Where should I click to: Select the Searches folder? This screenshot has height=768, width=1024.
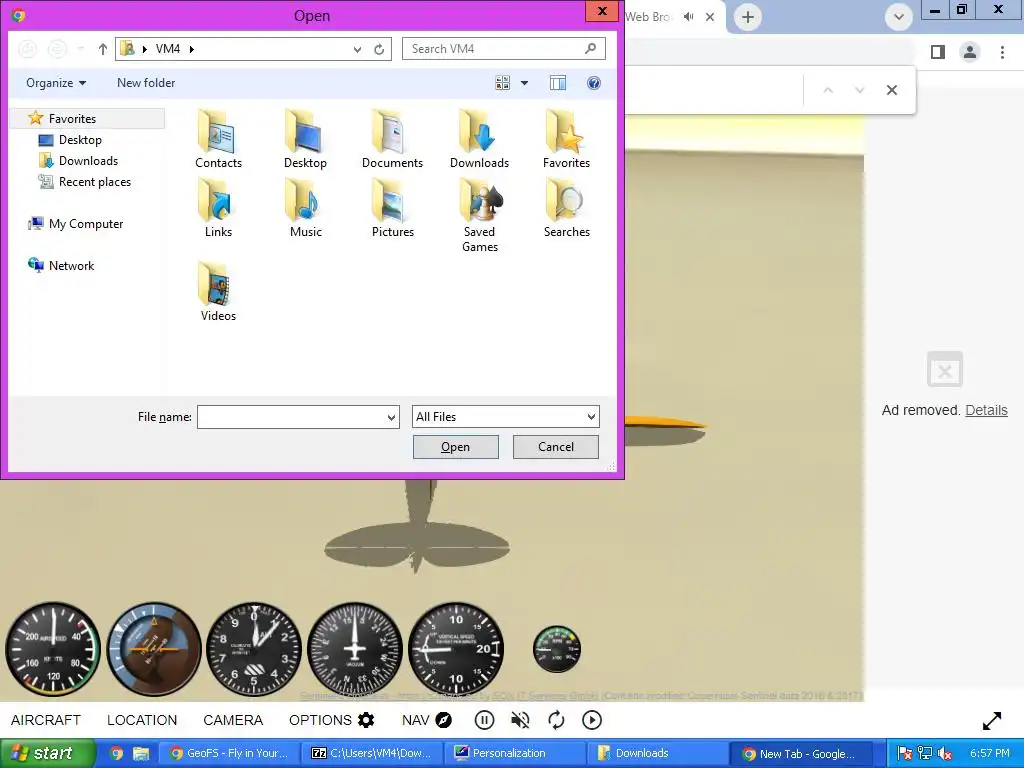pos(566,208)
